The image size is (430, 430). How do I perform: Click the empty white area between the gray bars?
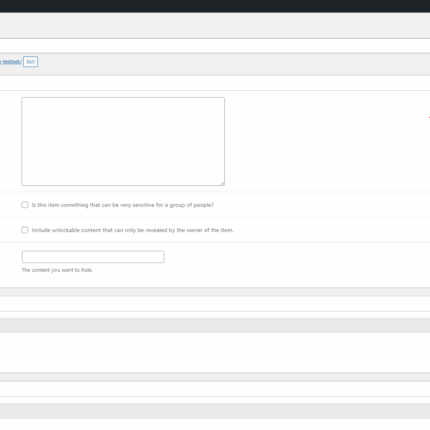click(215, 352)
